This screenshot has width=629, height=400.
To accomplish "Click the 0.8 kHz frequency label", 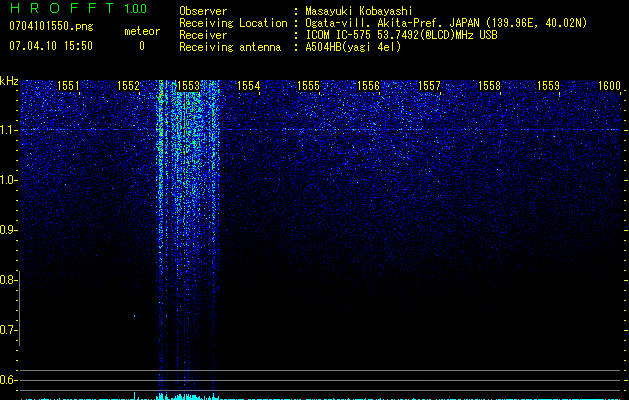I will [7, 280].
